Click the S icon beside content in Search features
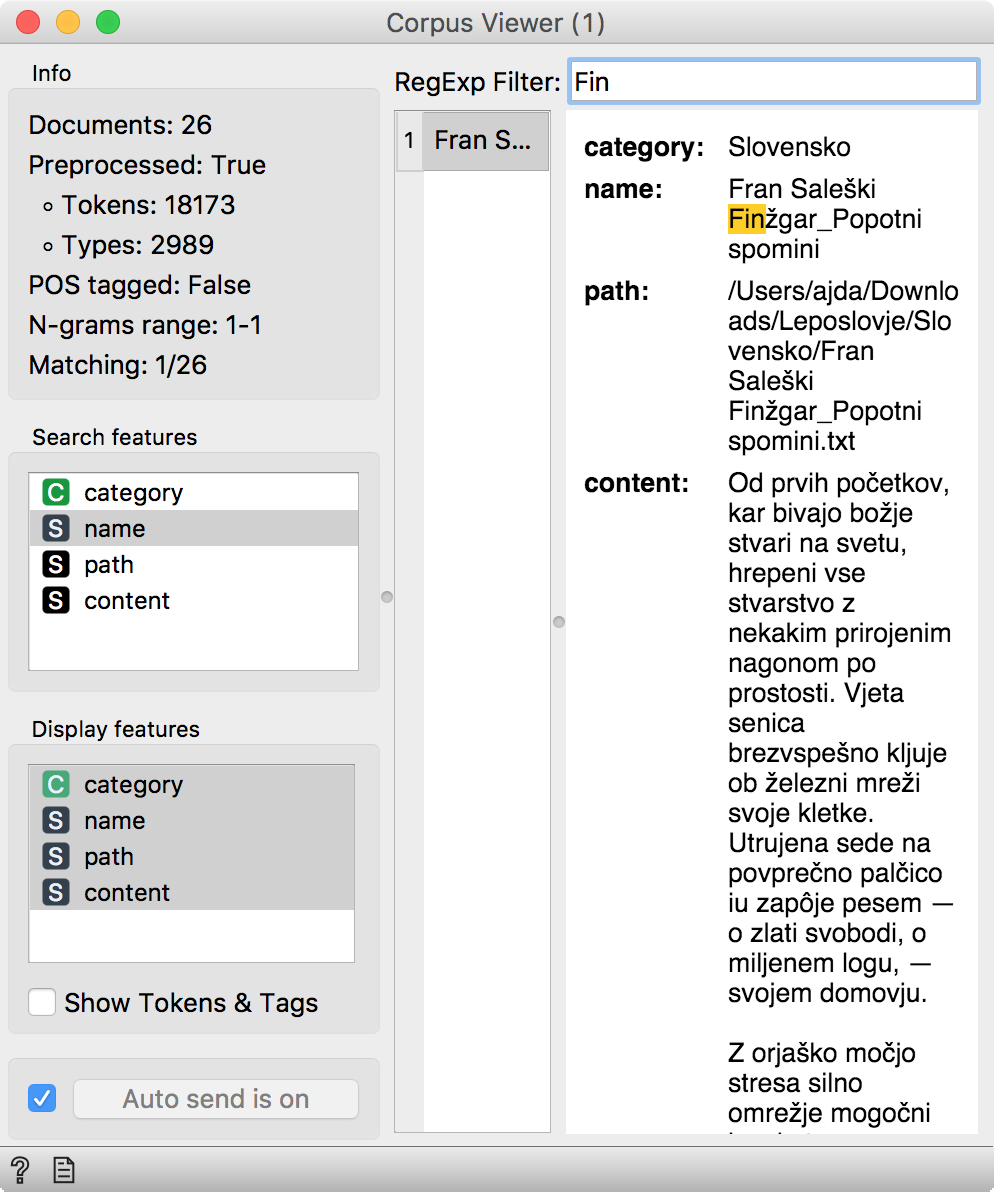 click(x=56, y=600)
